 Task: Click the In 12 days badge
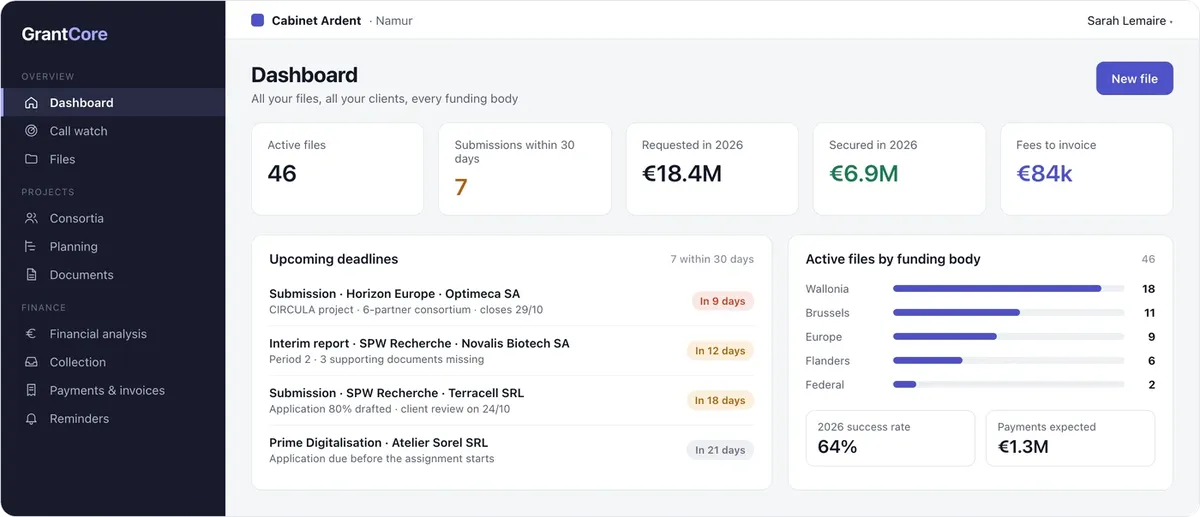point(720,351)
